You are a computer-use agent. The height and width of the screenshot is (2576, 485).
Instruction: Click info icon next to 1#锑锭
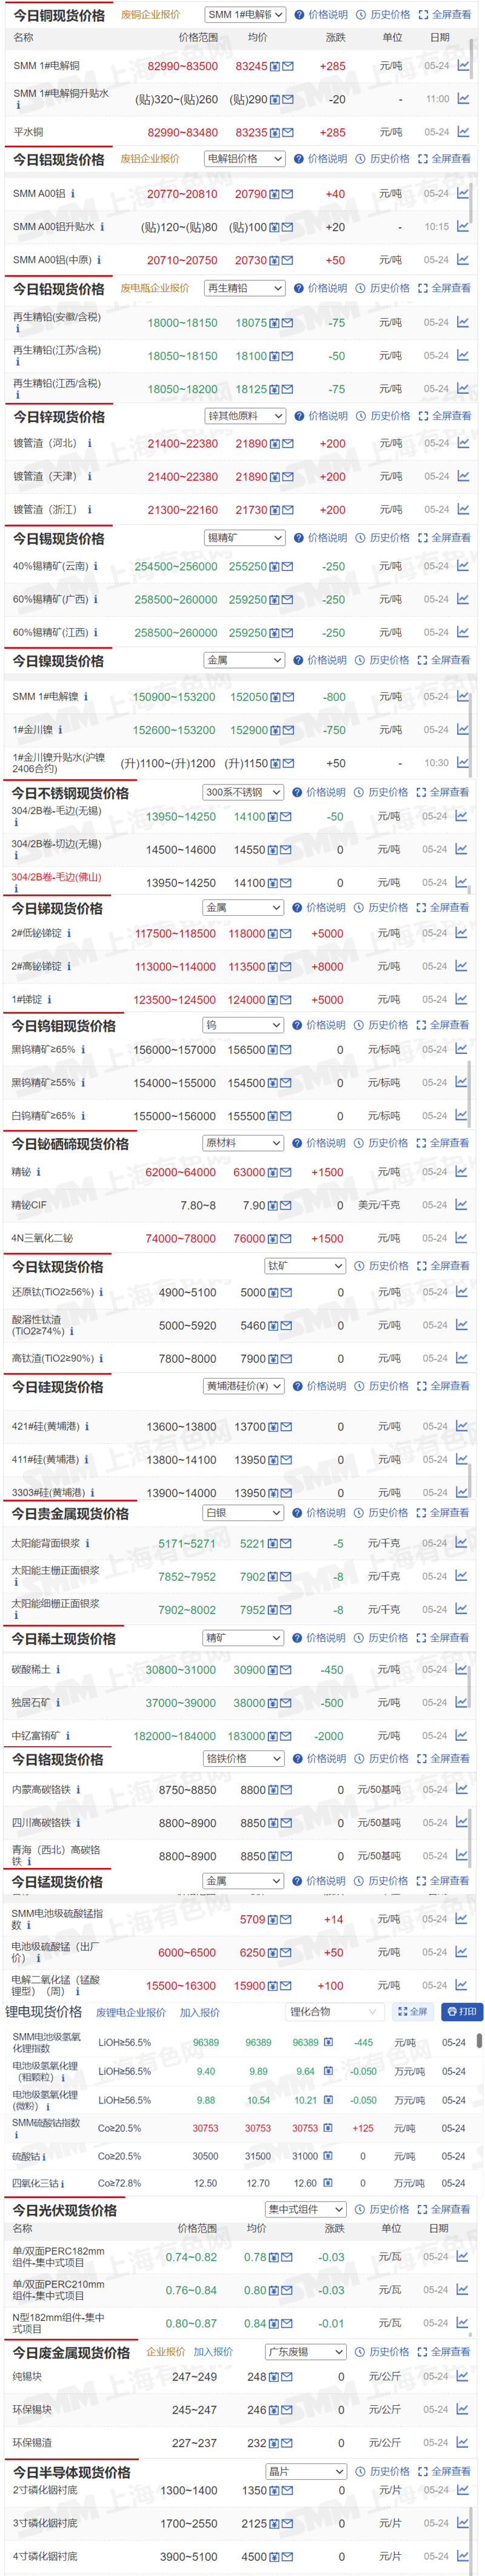pos(49,1000)
